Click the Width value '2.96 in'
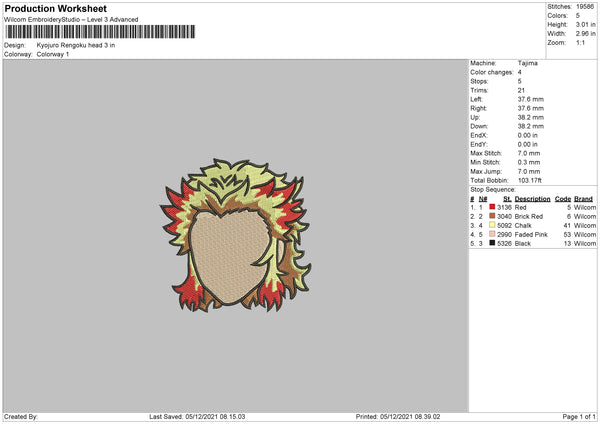The image size is (600, 424). (586, 34)
